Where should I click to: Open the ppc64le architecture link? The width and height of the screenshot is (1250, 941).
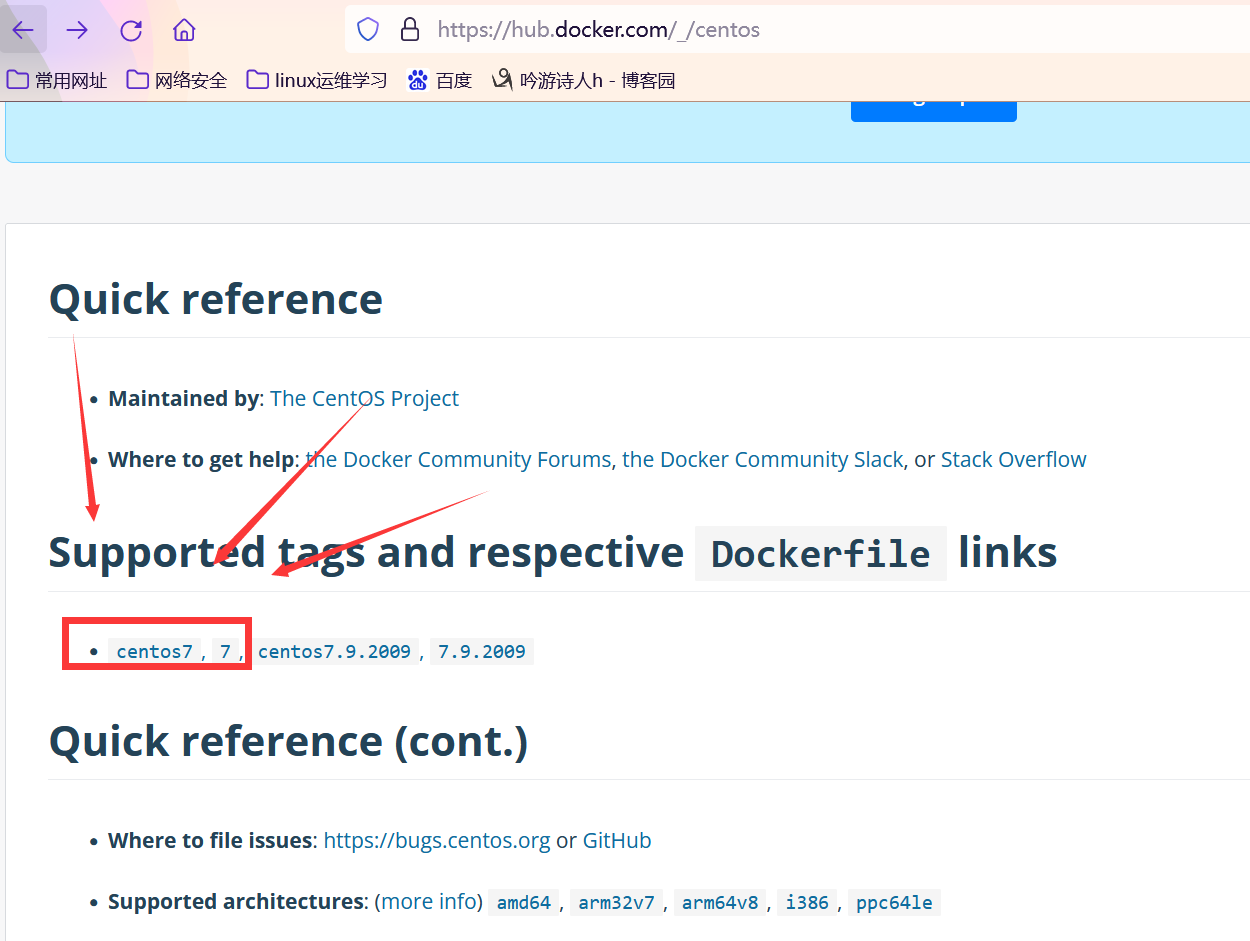894,902
